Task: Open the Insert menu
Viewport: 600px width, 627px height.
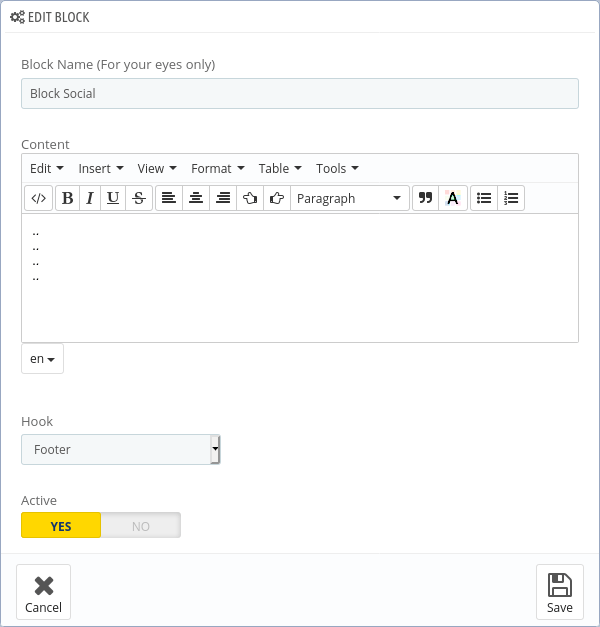Action: (x=101, y=168)
